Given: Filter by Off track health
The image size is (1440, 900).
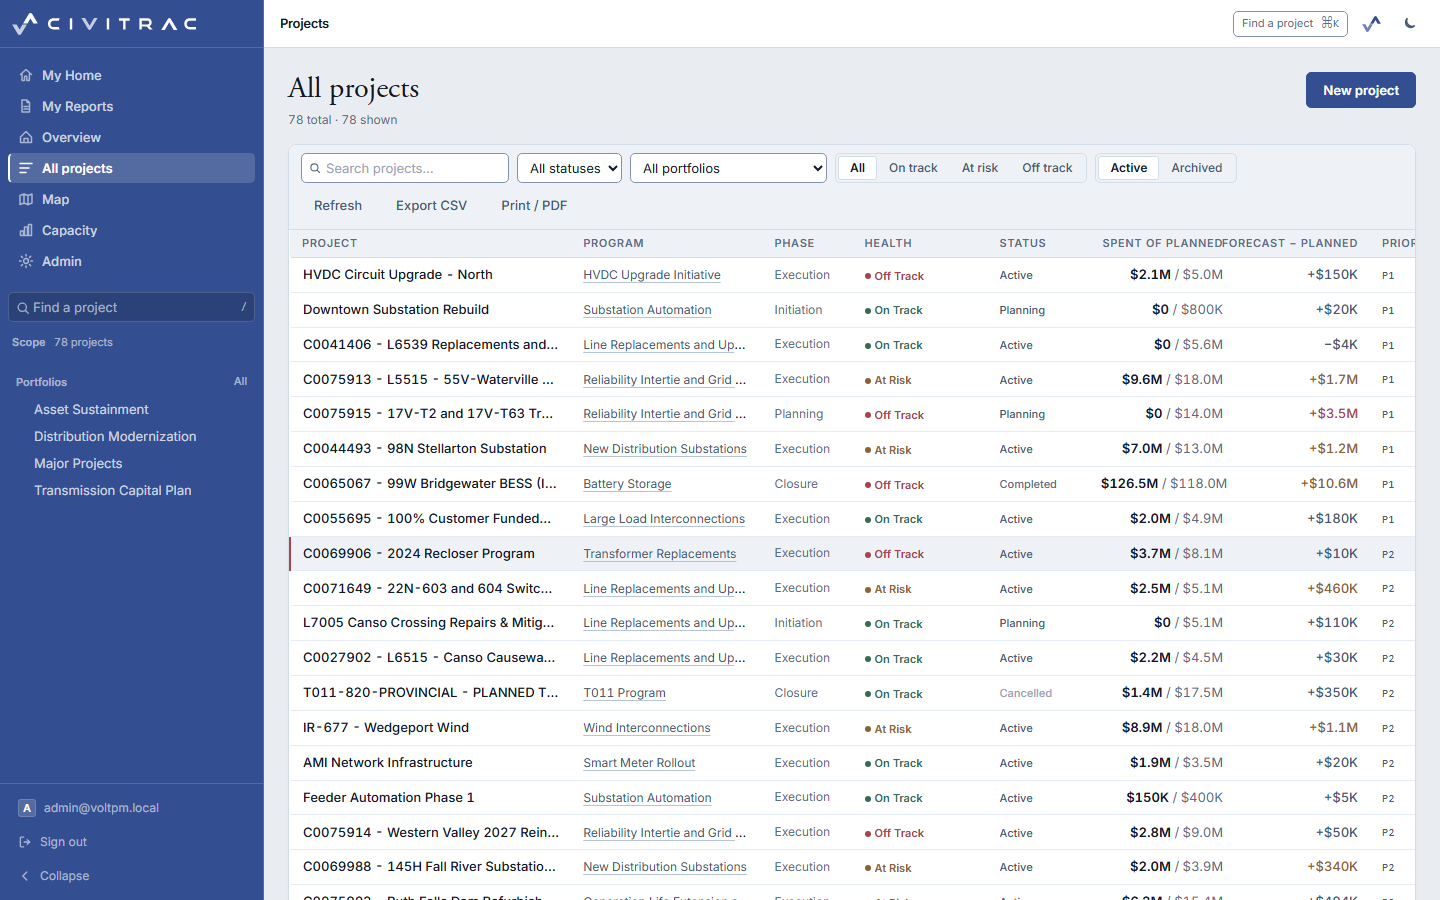Looking at the screenshot, I should [x=1047, y=168].
